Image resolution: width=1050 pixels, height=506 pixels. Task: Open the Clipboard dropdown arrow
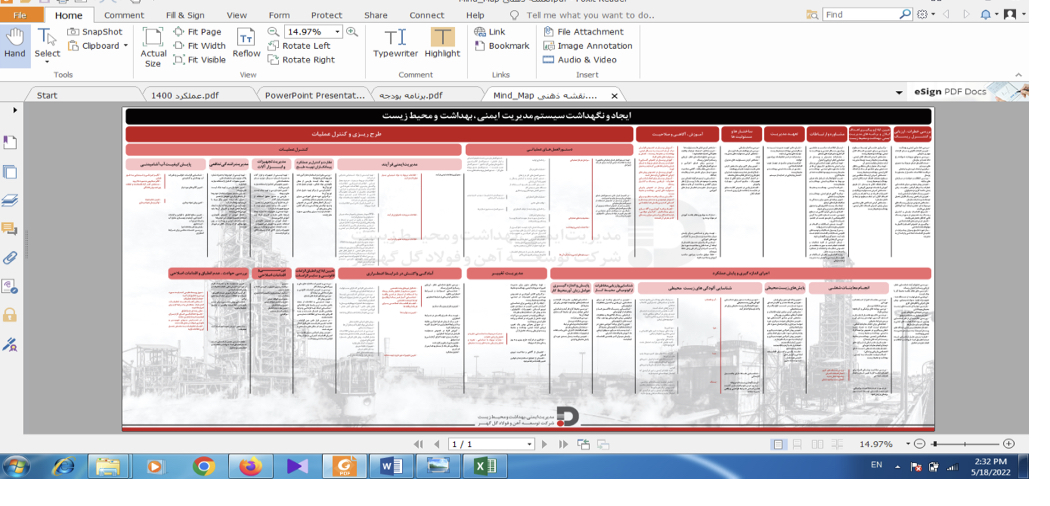tap(125, 46)
